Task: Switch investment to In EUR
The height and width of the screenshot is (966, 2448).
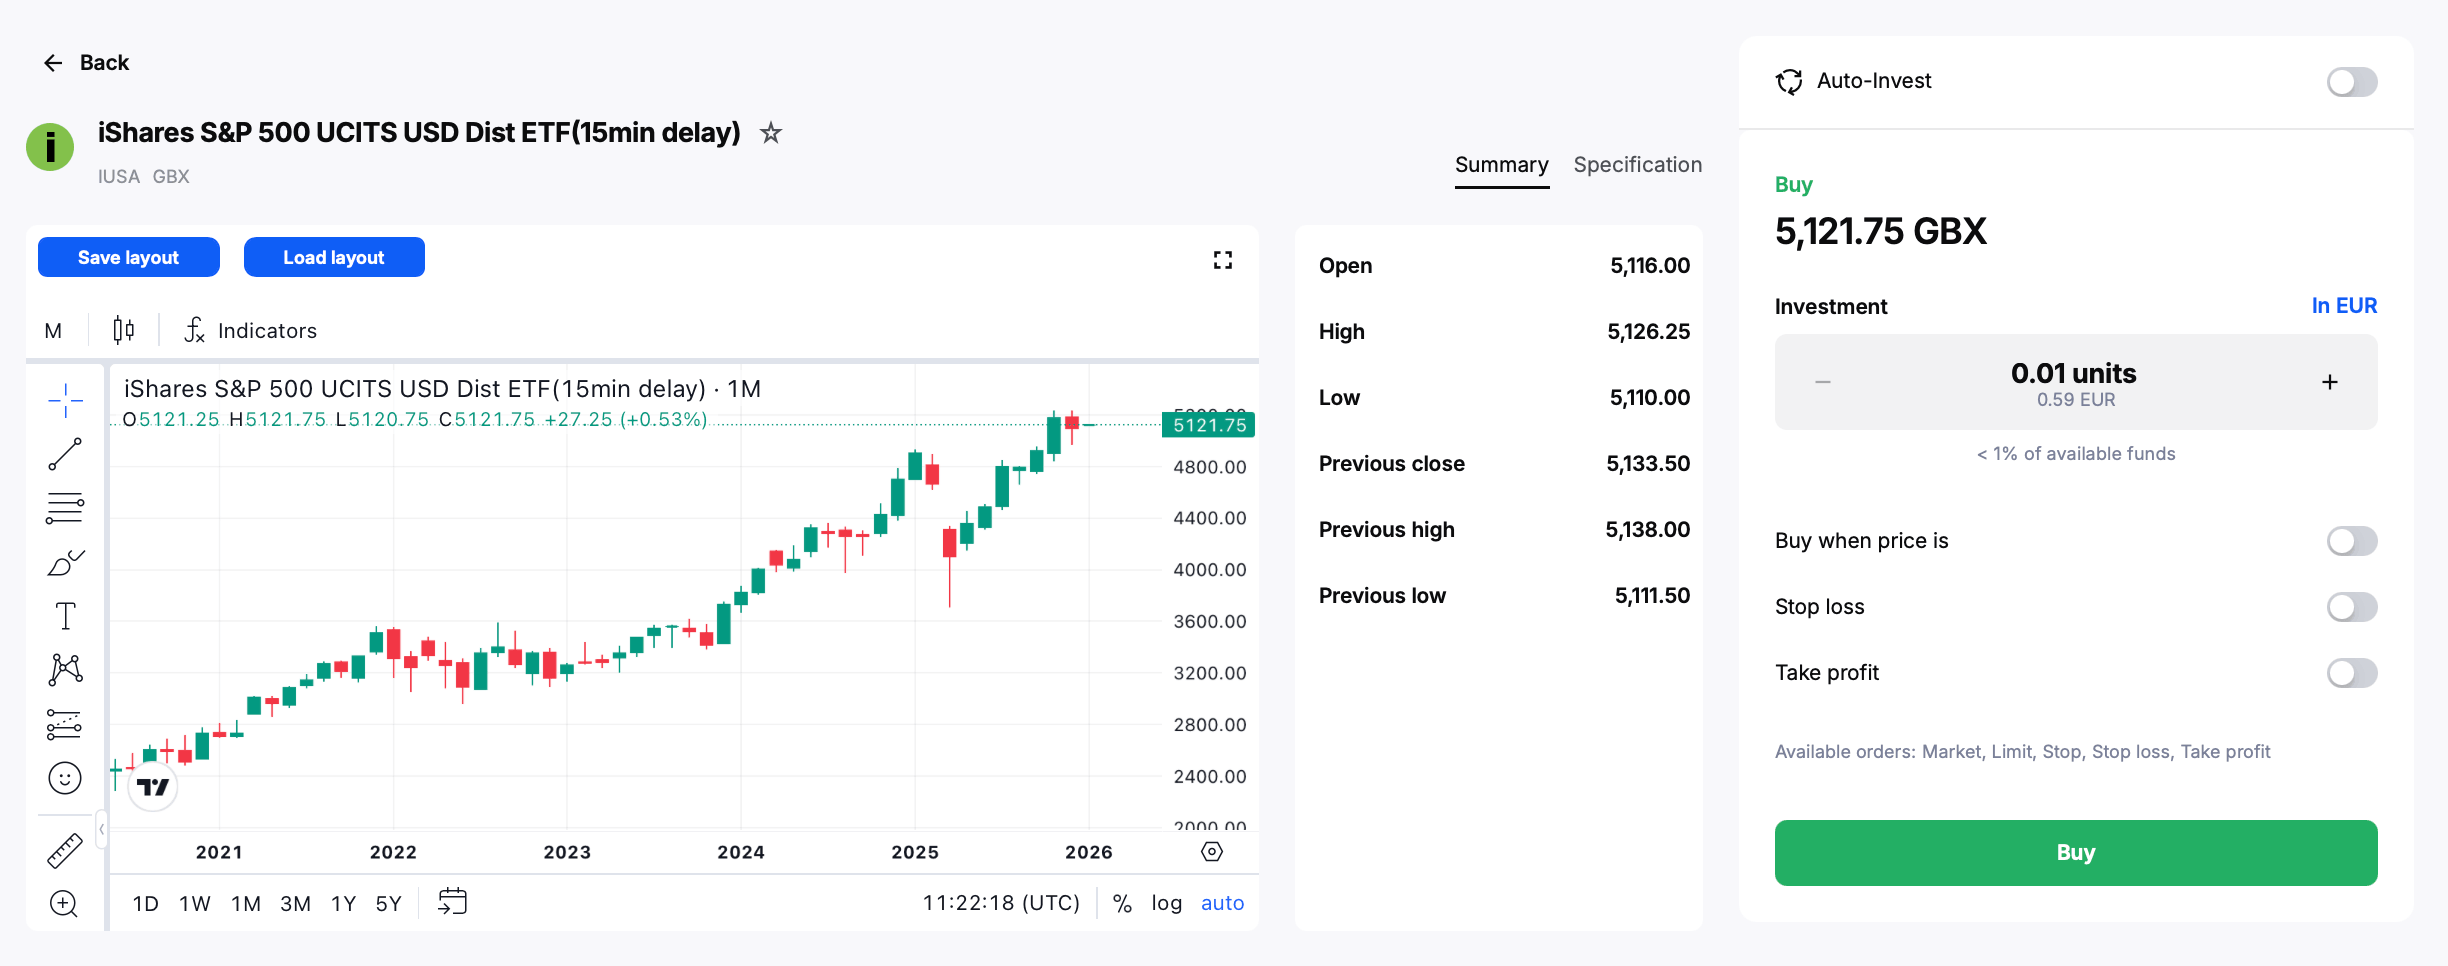Action: (x=2344, y=306)
